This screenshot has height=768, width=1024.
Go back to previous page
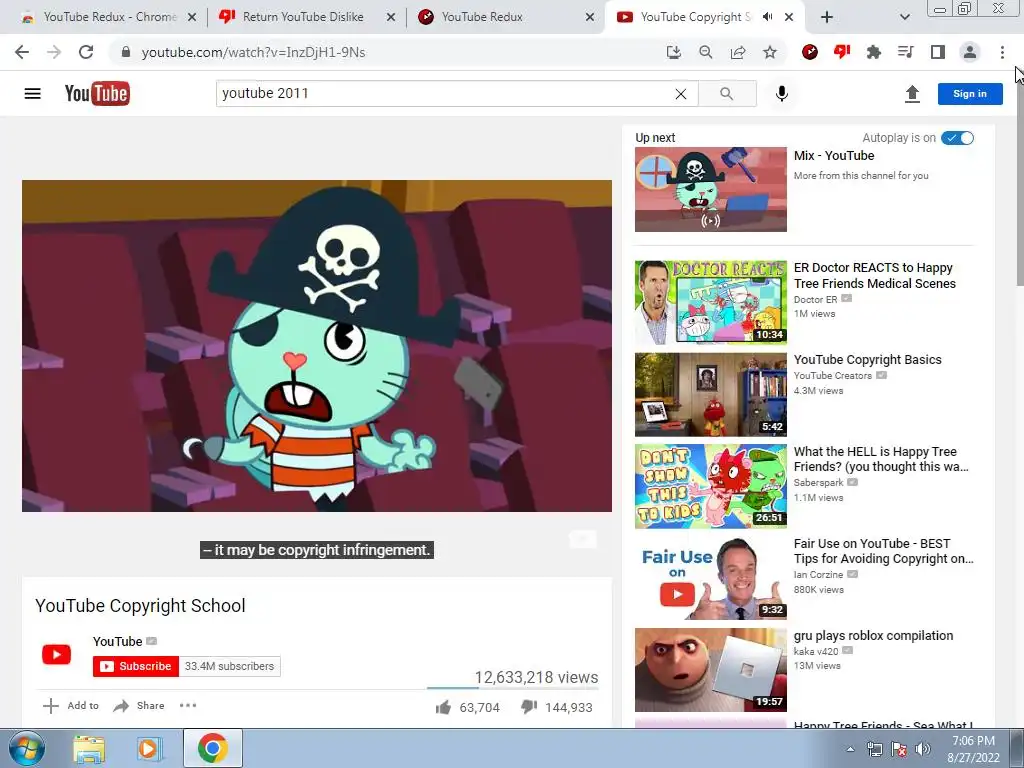(x=22, y=52)
